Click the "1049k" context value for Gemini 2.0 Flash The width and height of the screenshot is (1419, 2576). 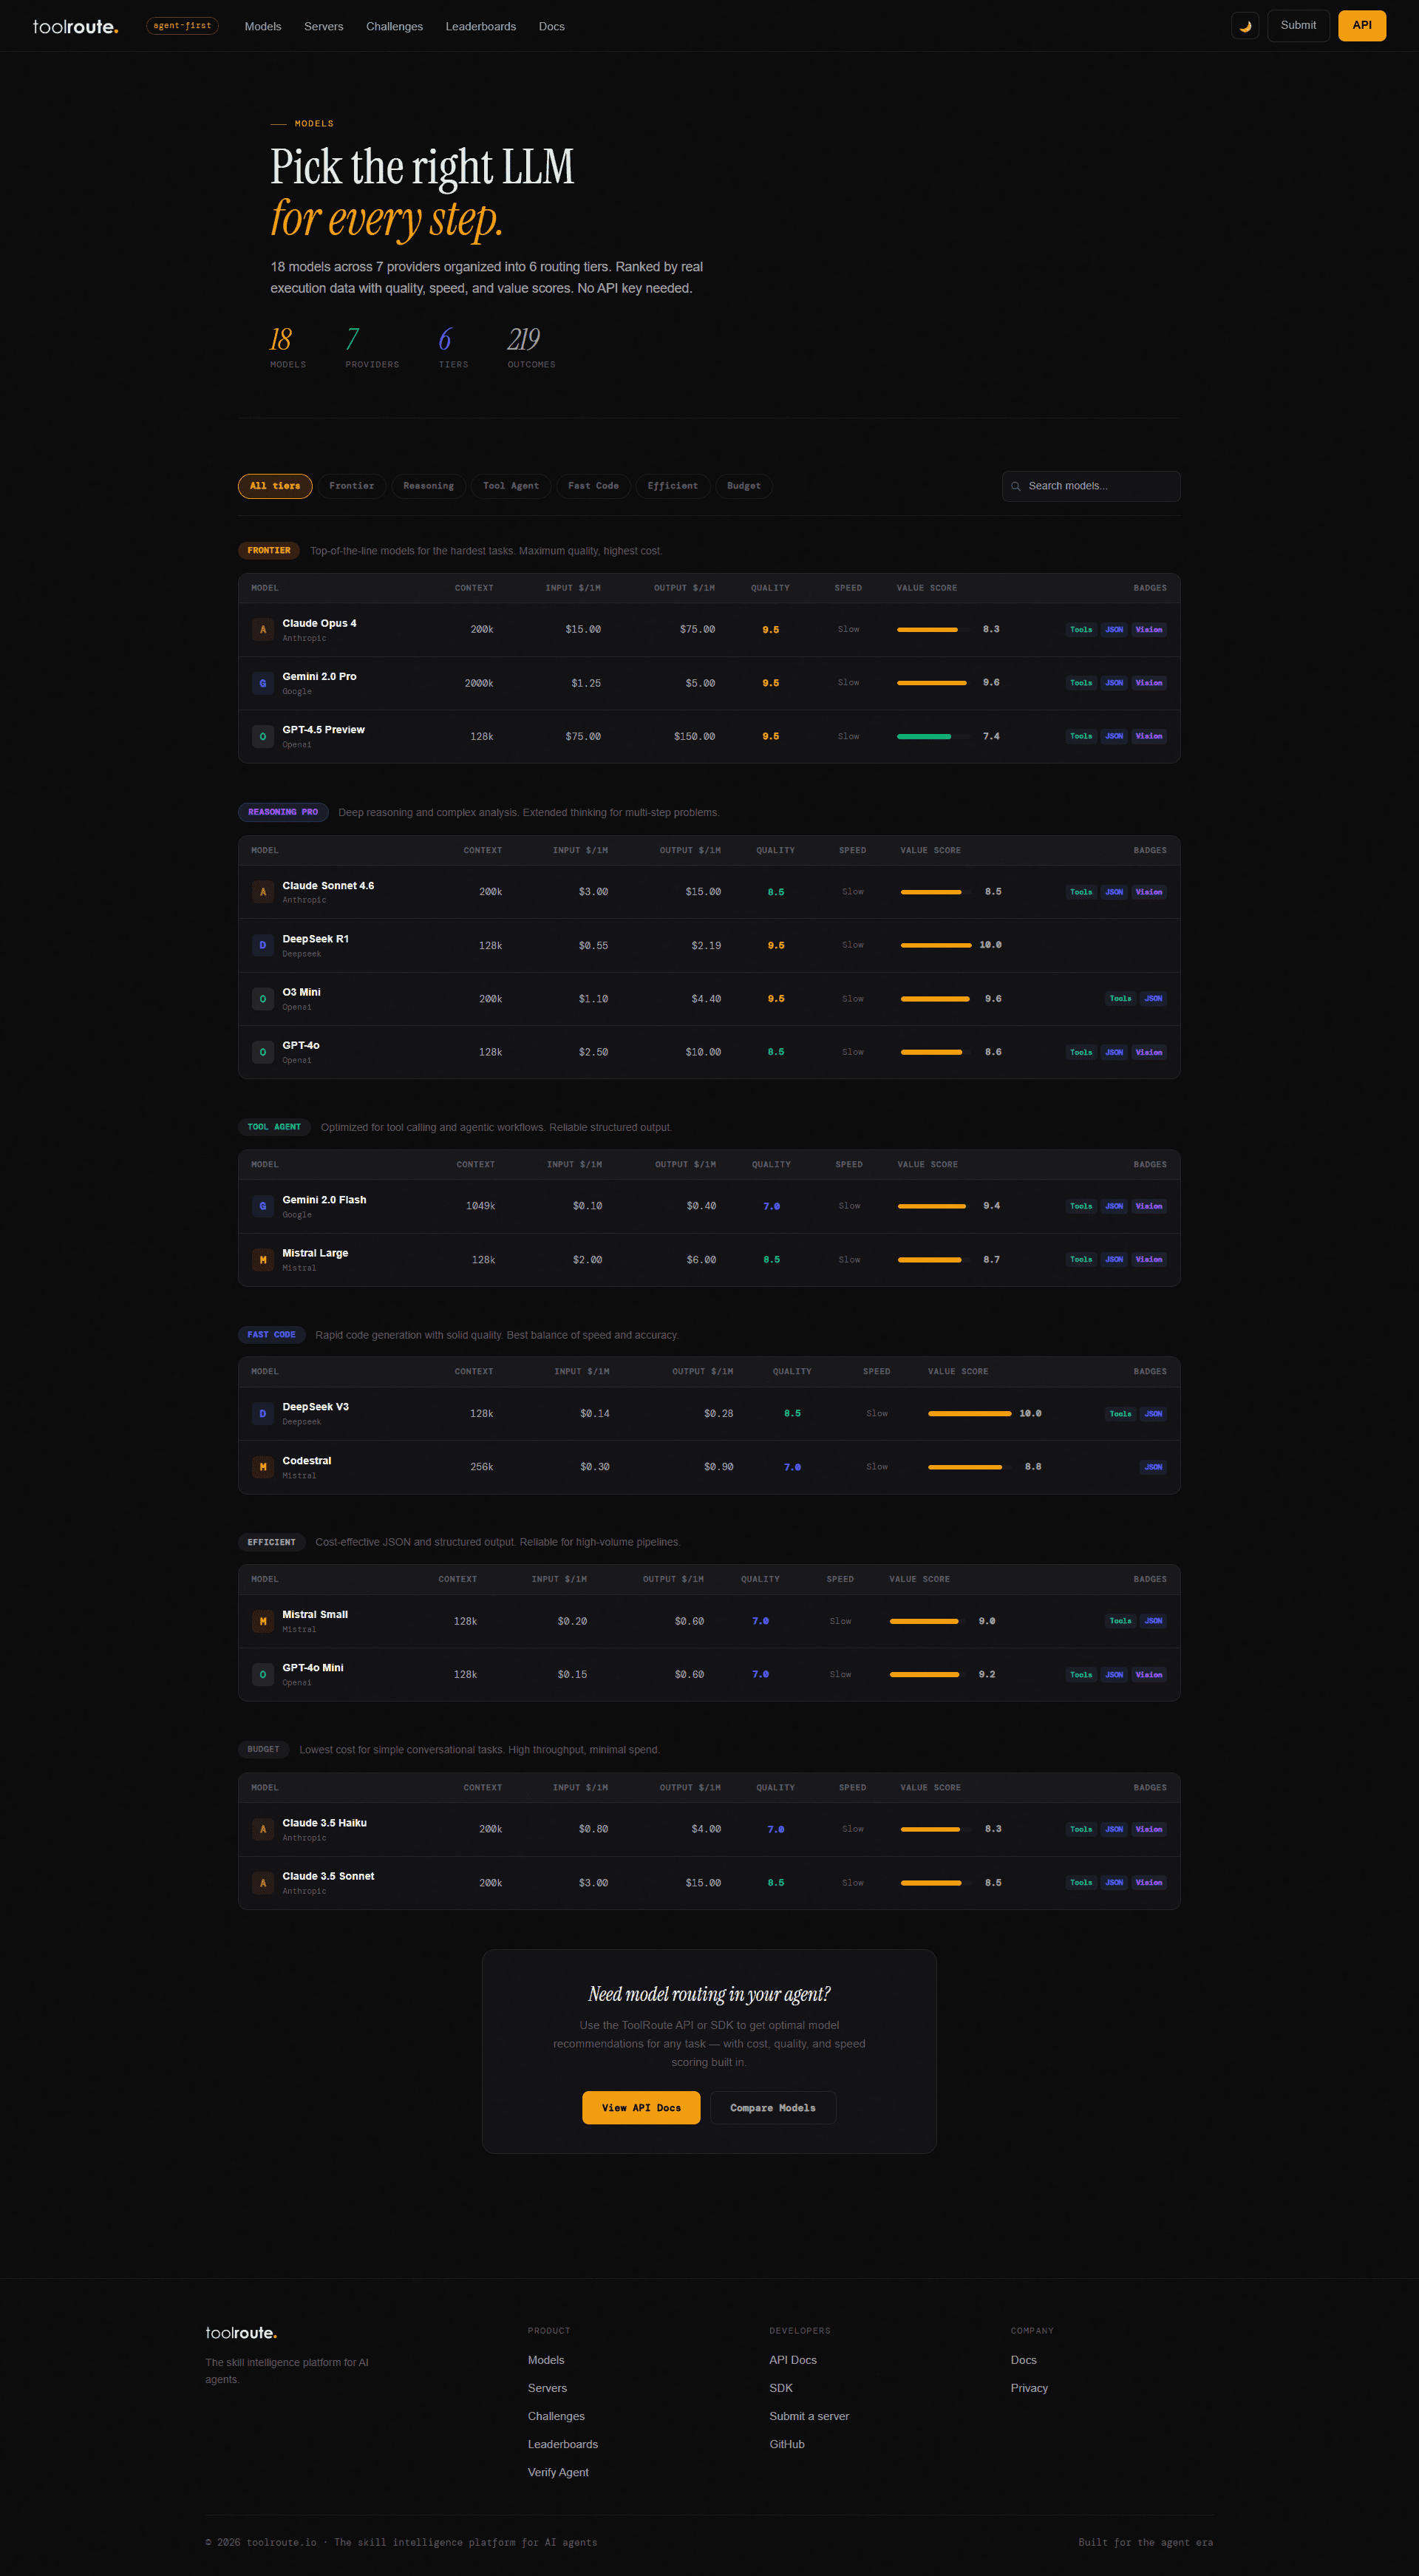pyautogui.click(x=480, y=1206)
